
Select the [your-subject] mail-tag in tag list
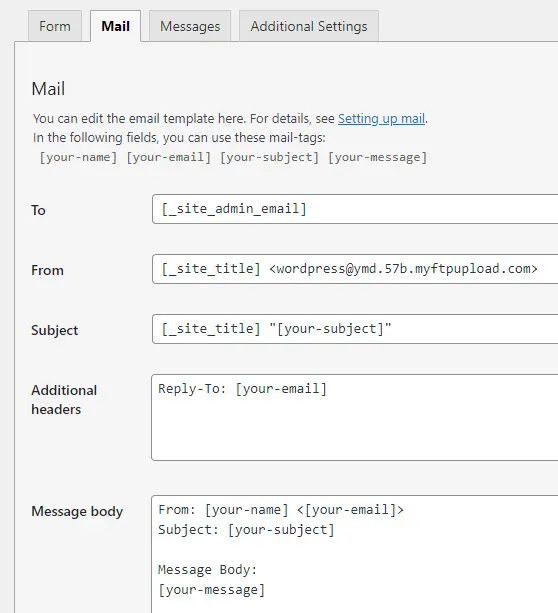click(269, 157)
